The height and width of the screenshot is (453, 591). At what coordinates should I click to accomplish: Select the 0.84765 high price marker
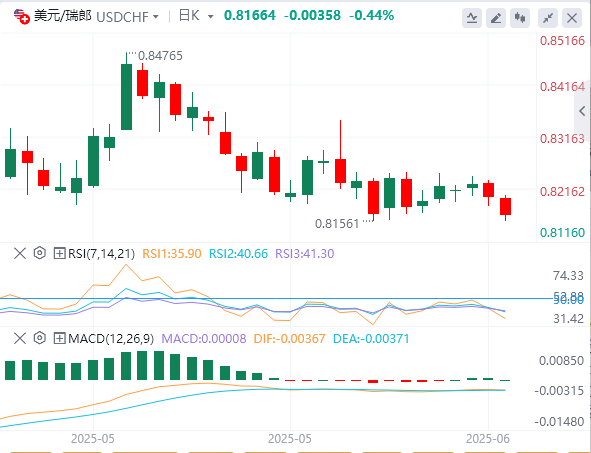pos(160,56)
